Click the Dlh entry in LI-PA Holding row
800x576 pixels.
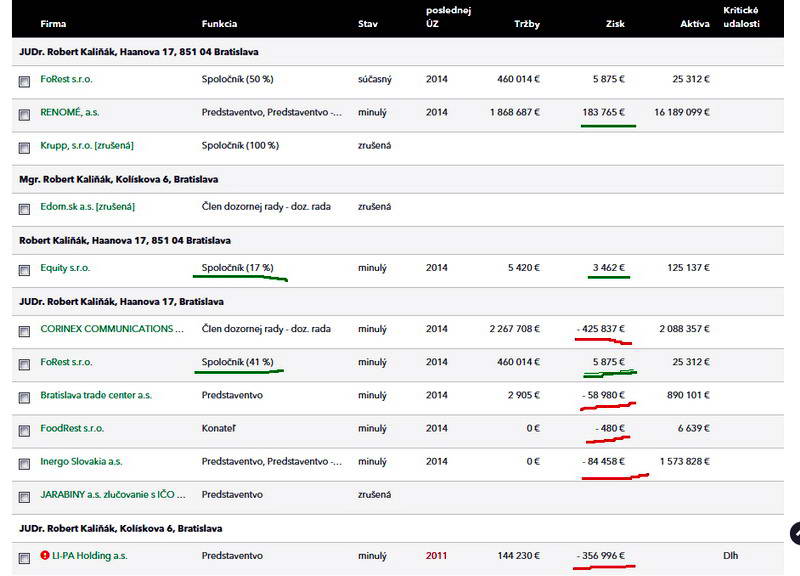pos(730,555)
